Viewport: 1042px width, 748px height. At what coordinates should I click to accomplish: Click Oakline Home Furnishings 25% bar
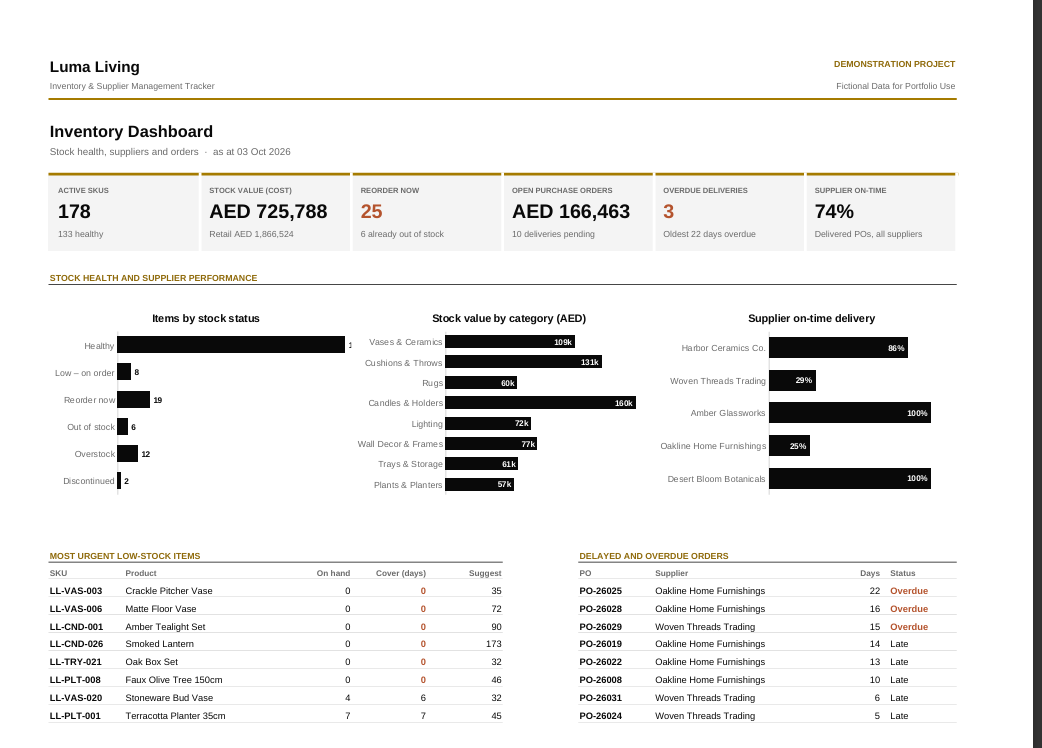point(789,446)
